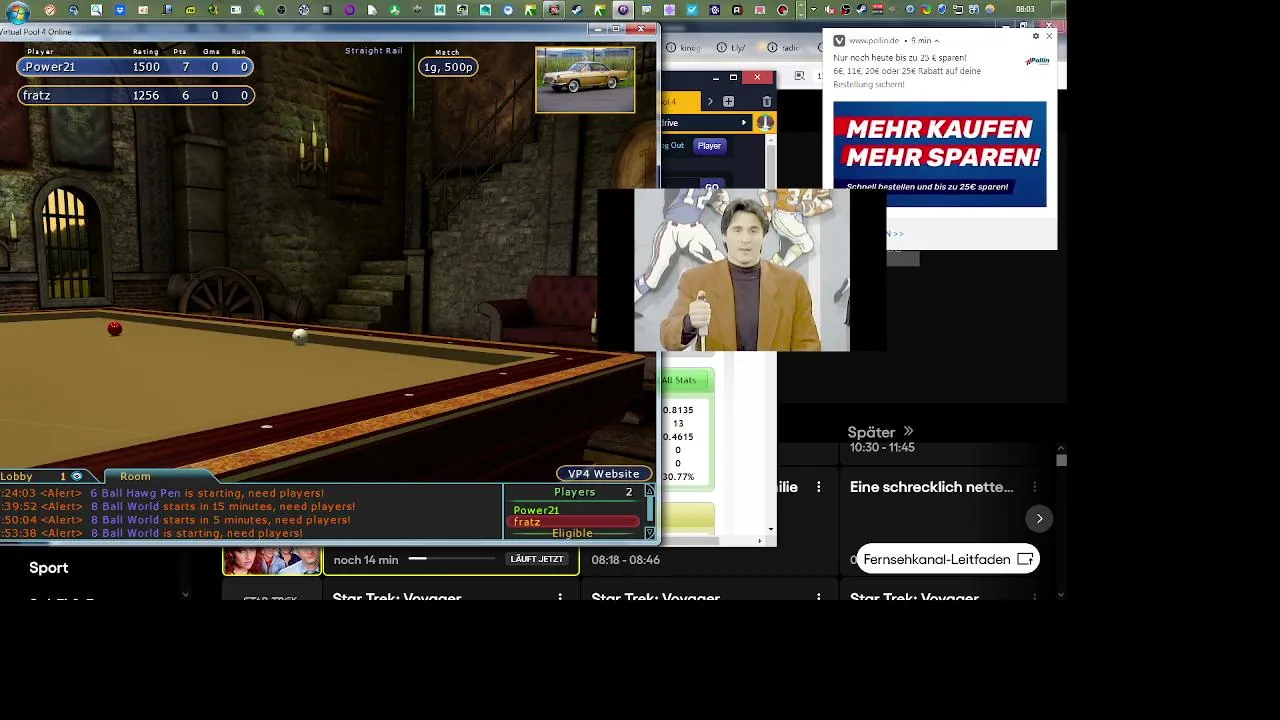The image size is (1280, 720).
Task: Click the round avatar icon beside drive
Action: tap(765, 122)
